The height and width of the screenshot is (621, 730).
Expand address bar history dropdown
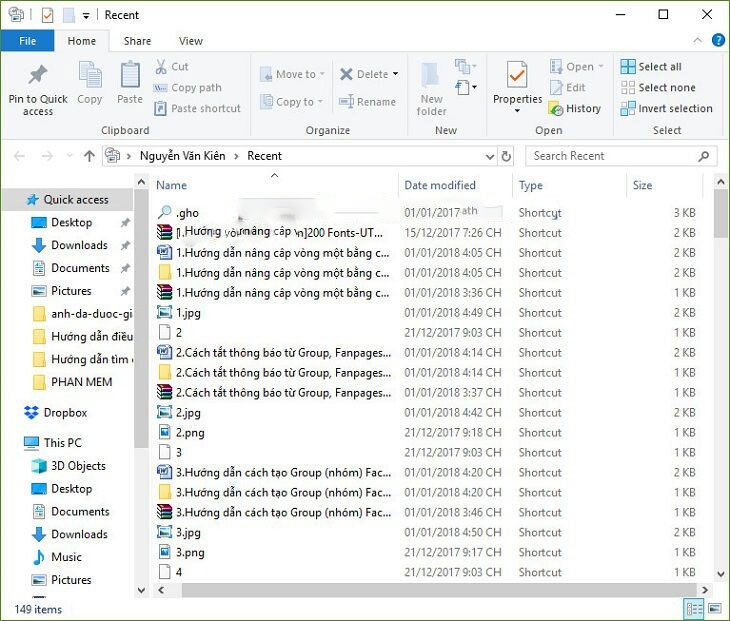point(490,156)
